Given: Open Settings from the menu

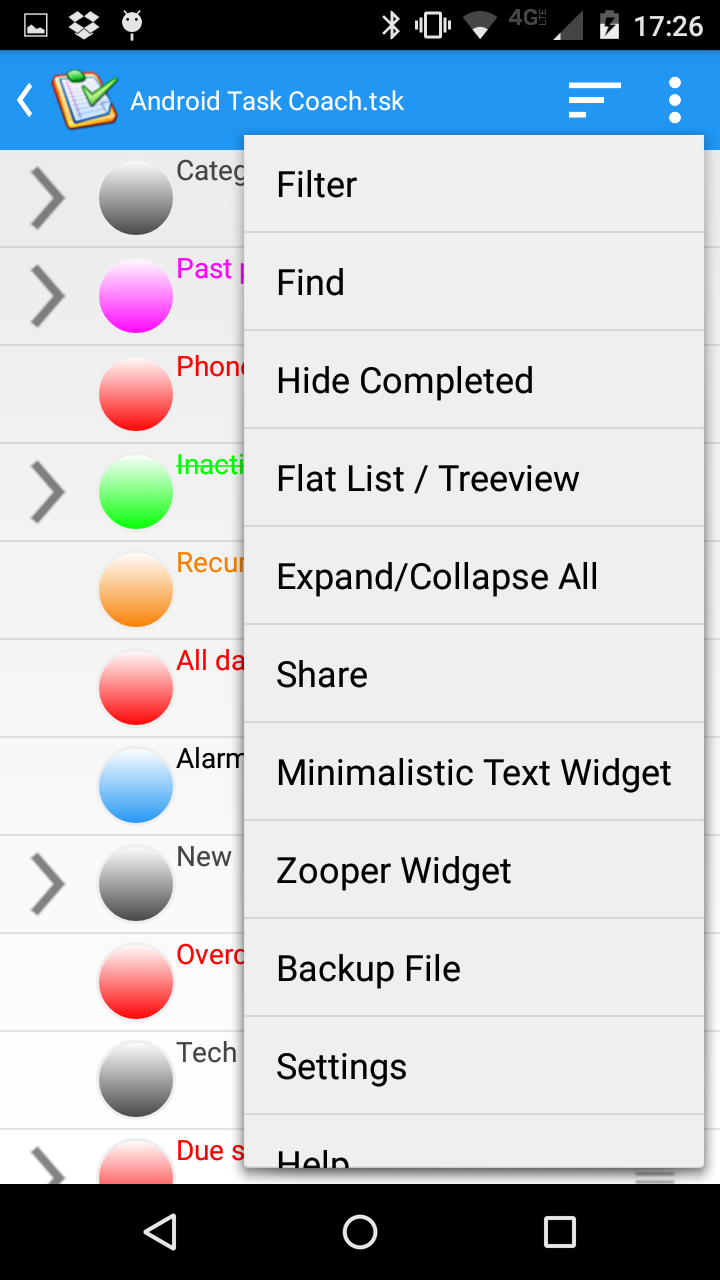Looking at the screenshot, I should (474, 1066).
